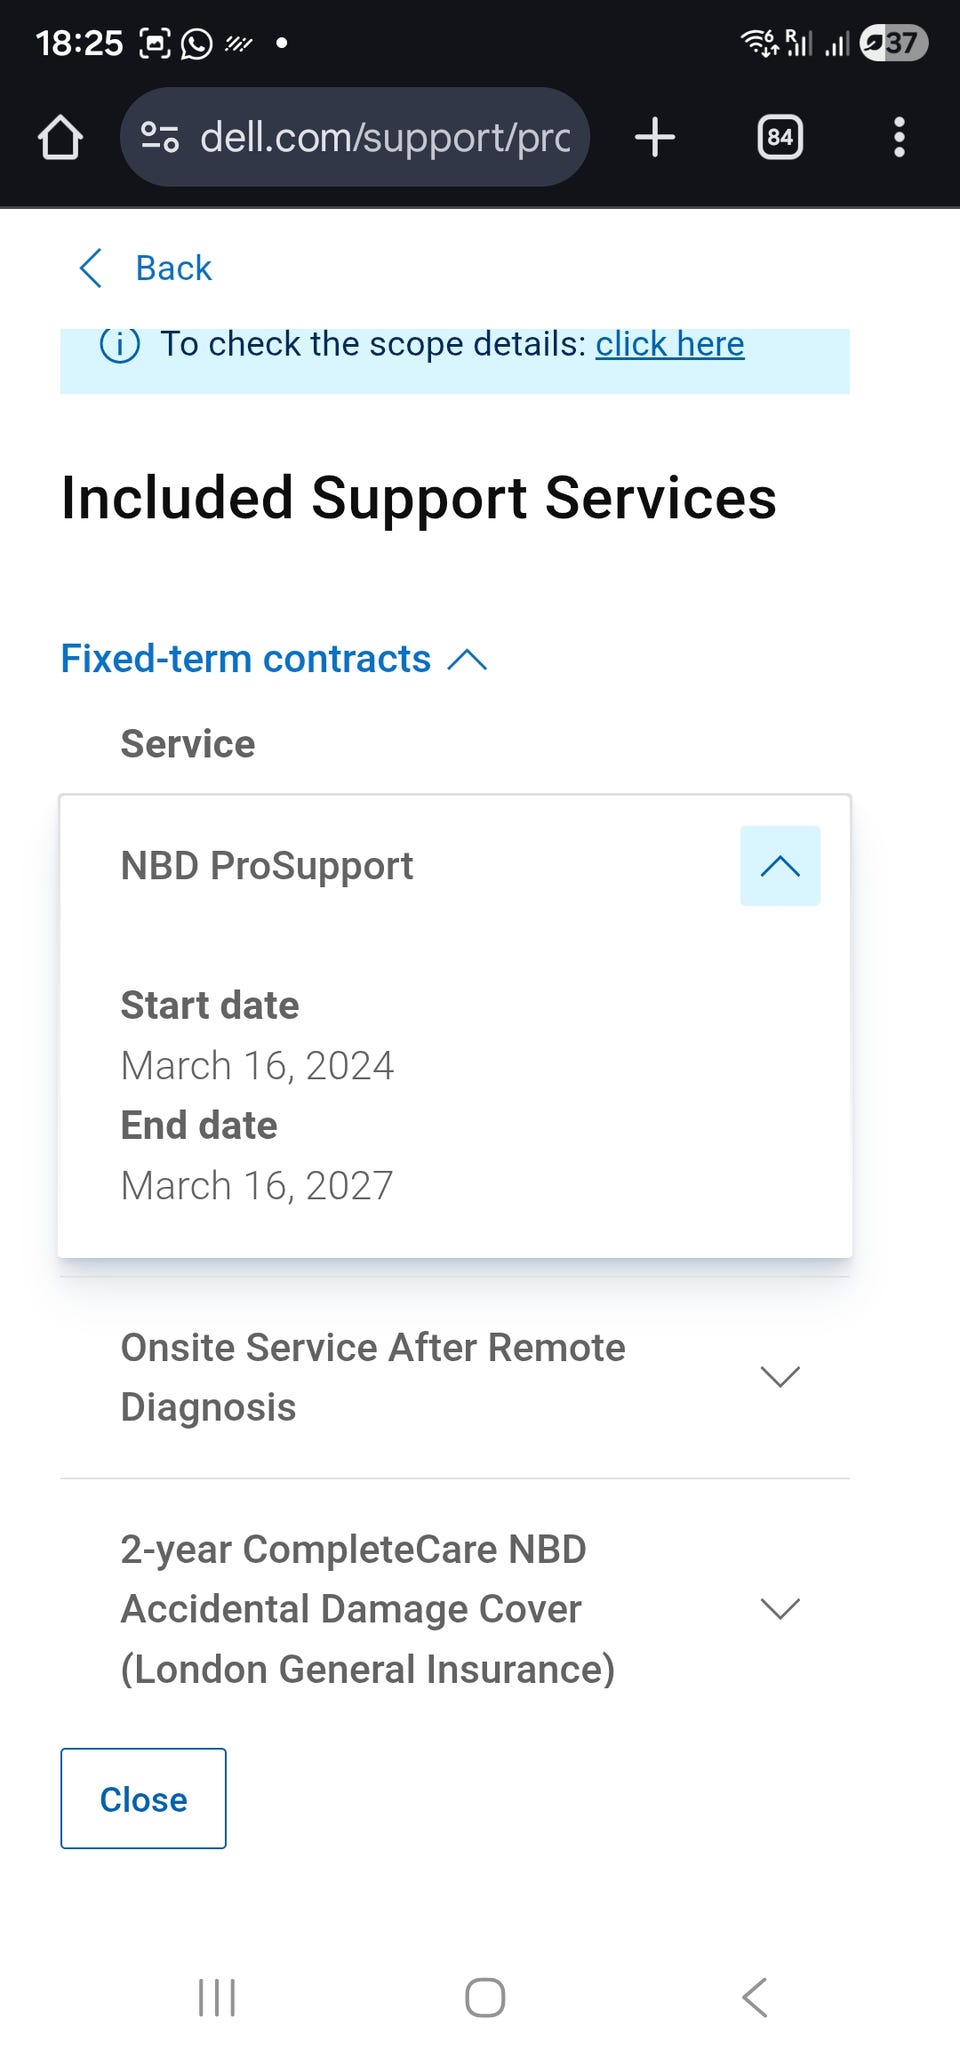
Task: Tap the info icon beside scope details
Action: [120, 345]
